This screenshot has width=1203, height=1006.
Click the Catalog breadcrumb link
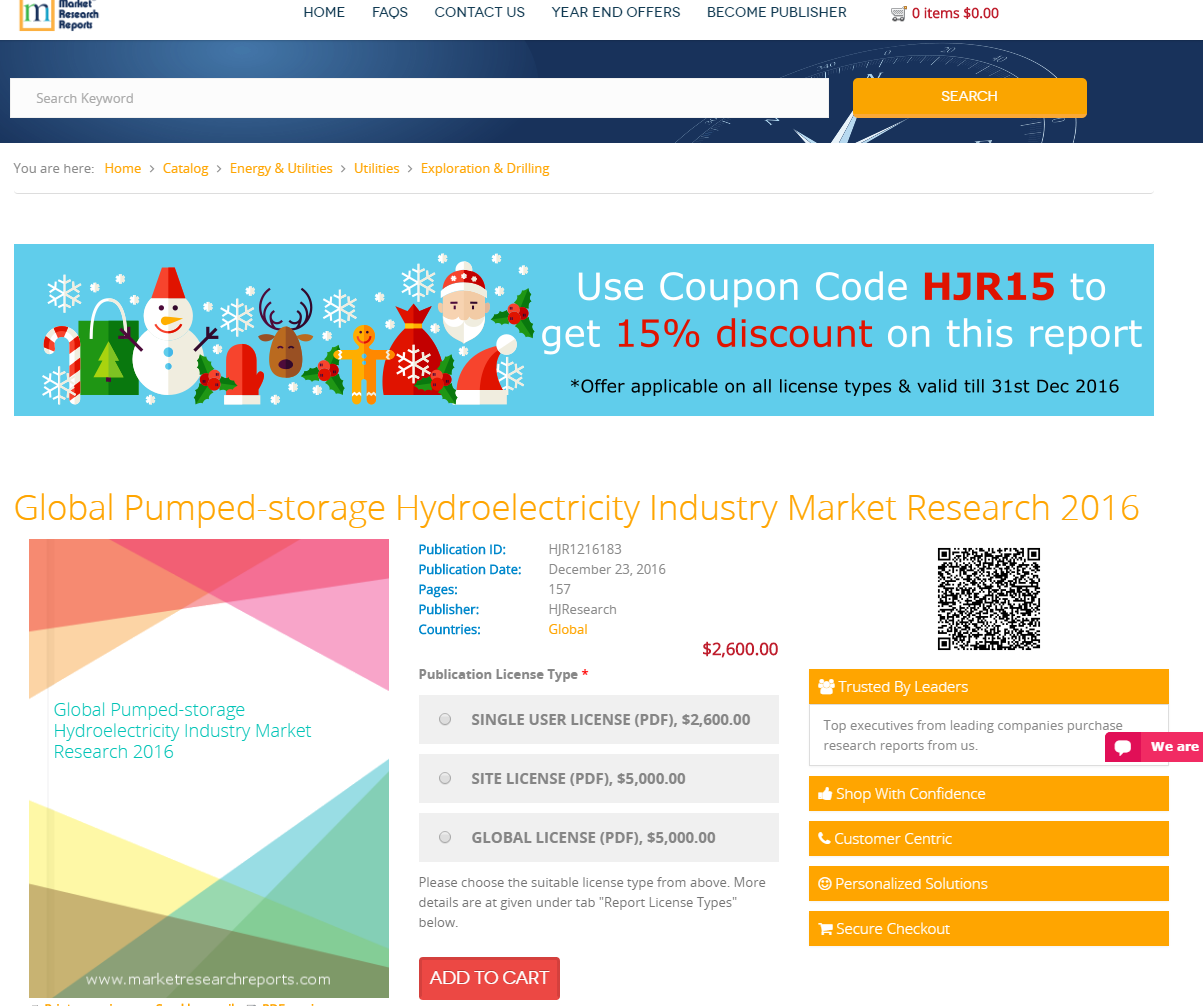[x=186, y=168]
